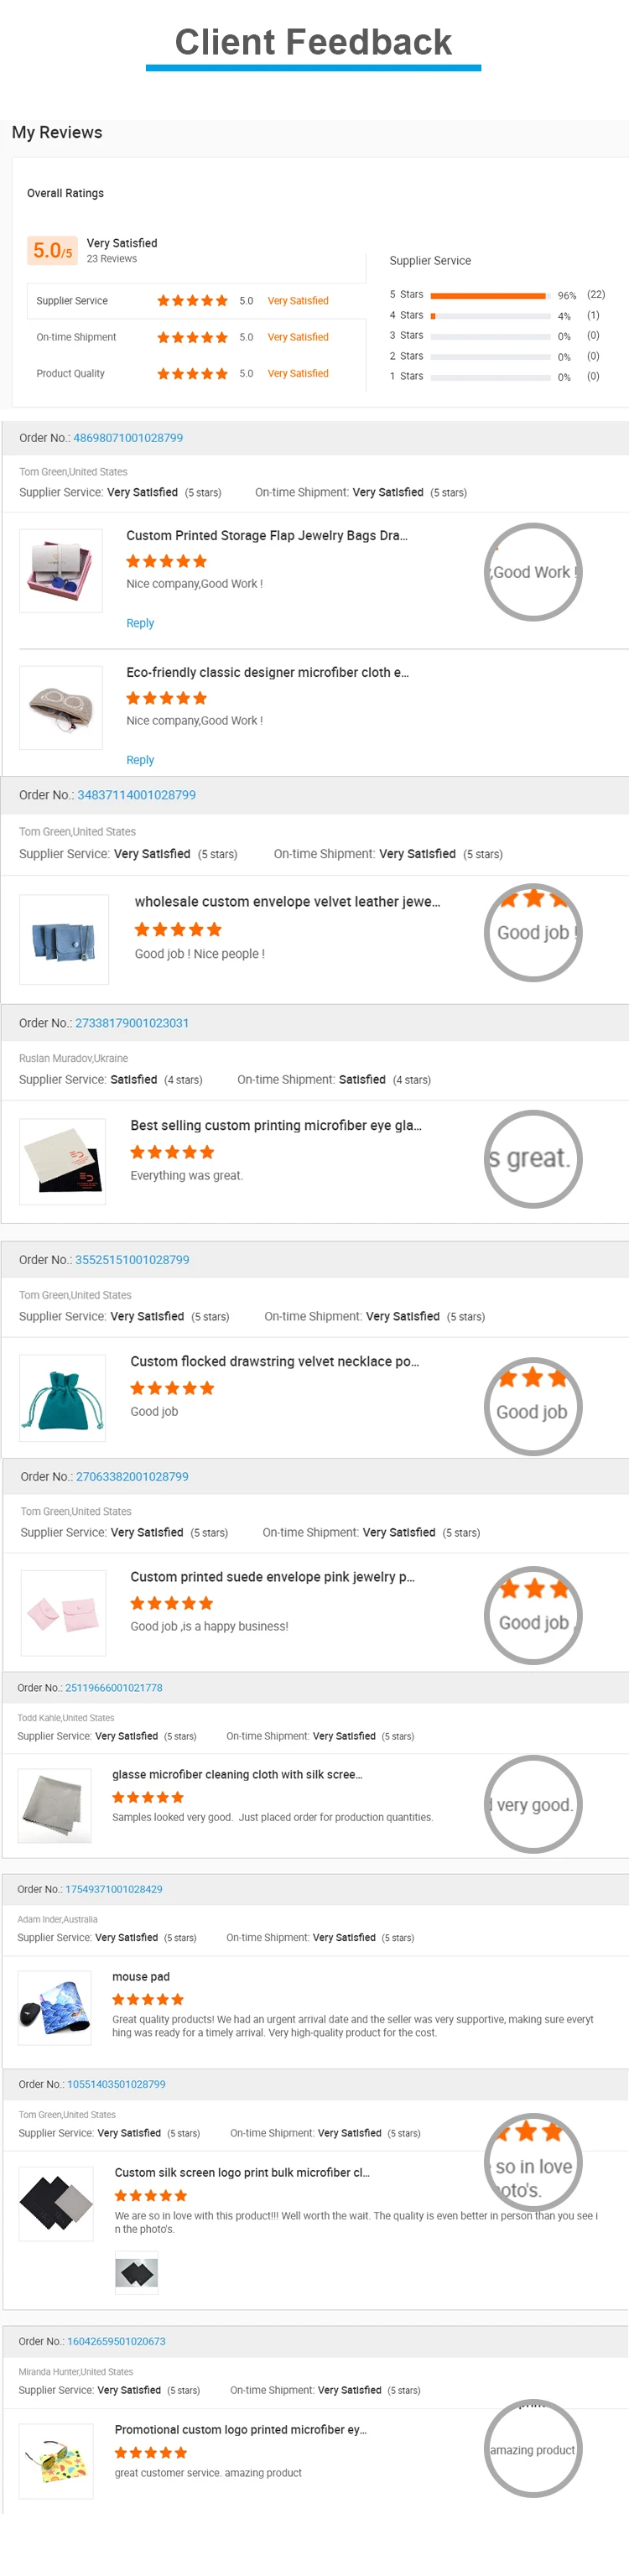Click the mouse pad product image
629x2576 pixels.
(55, 2006)
